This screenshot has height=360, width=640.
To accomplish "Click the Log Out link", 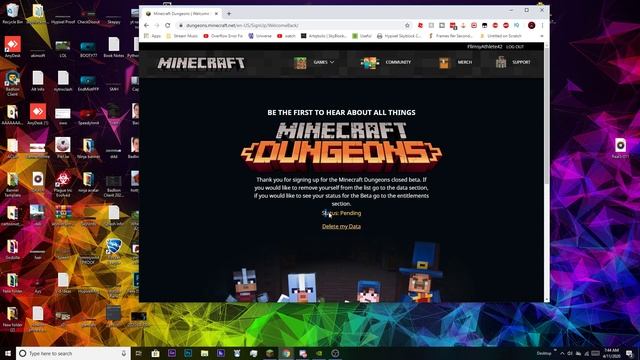I will pyautogui.click(x=515, y=47).
